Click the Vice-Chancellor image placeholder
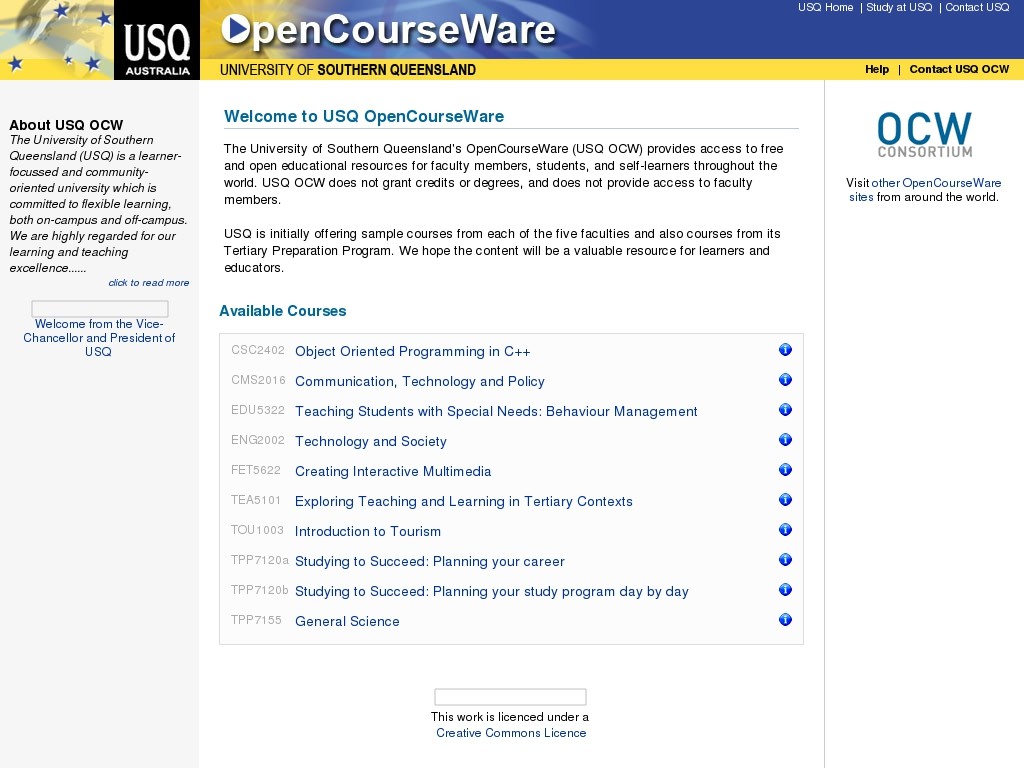Viewport: 1024px width, 768px height. 100,309
